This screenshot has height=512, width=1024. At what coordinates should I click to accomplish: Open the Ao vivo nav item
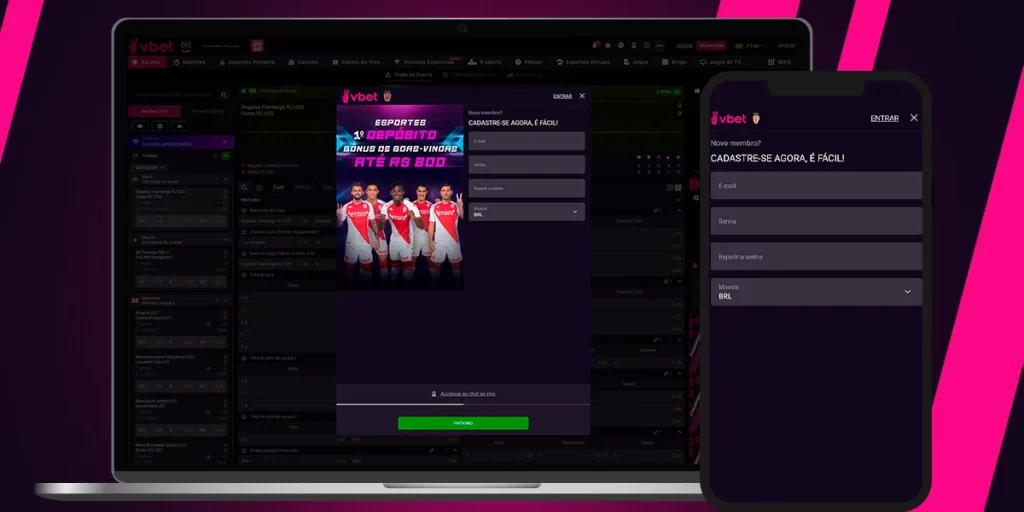click(x=146, y=62)
